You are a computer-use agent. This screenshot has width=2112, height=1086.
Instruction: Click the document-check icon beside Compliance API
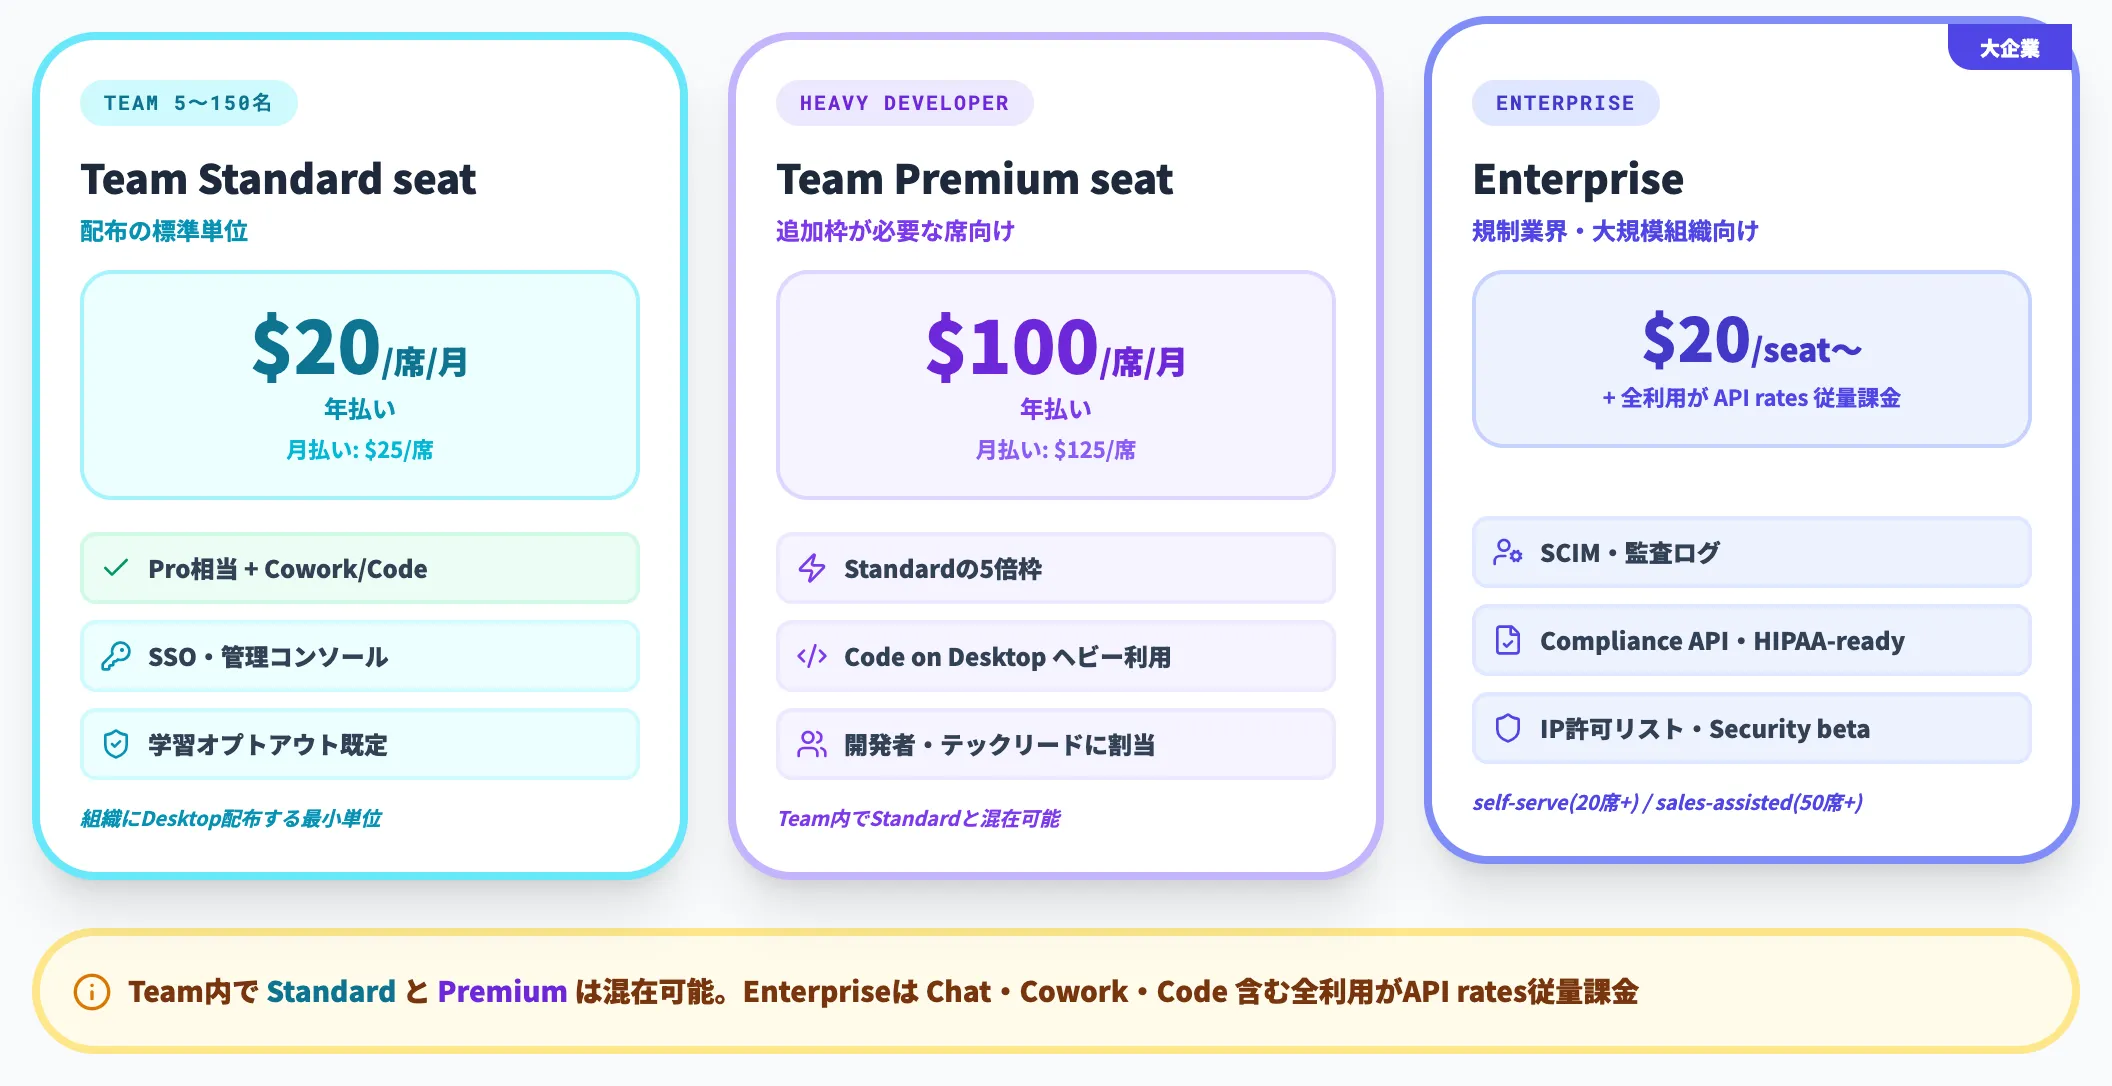click(1508, 640)
